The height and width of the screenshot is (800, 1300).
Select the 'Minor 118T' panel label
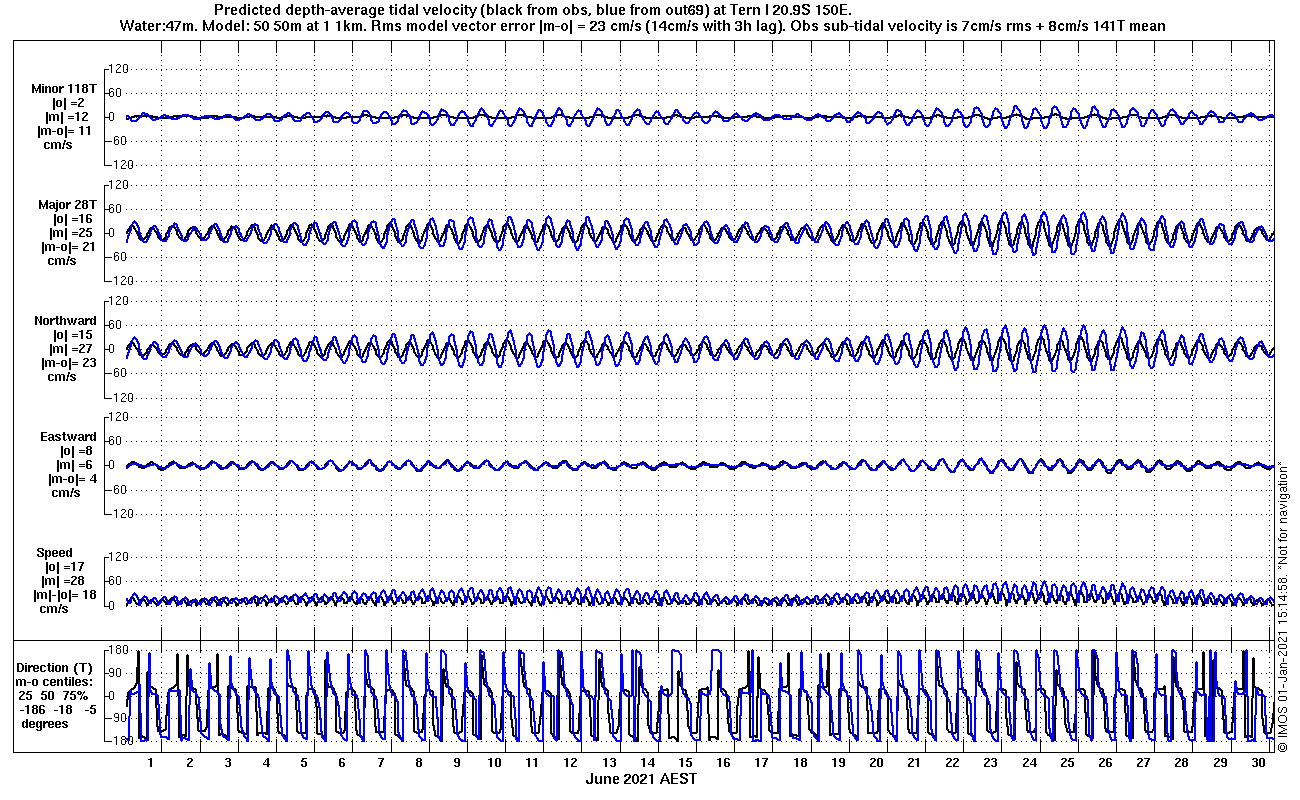click(64, 89)
